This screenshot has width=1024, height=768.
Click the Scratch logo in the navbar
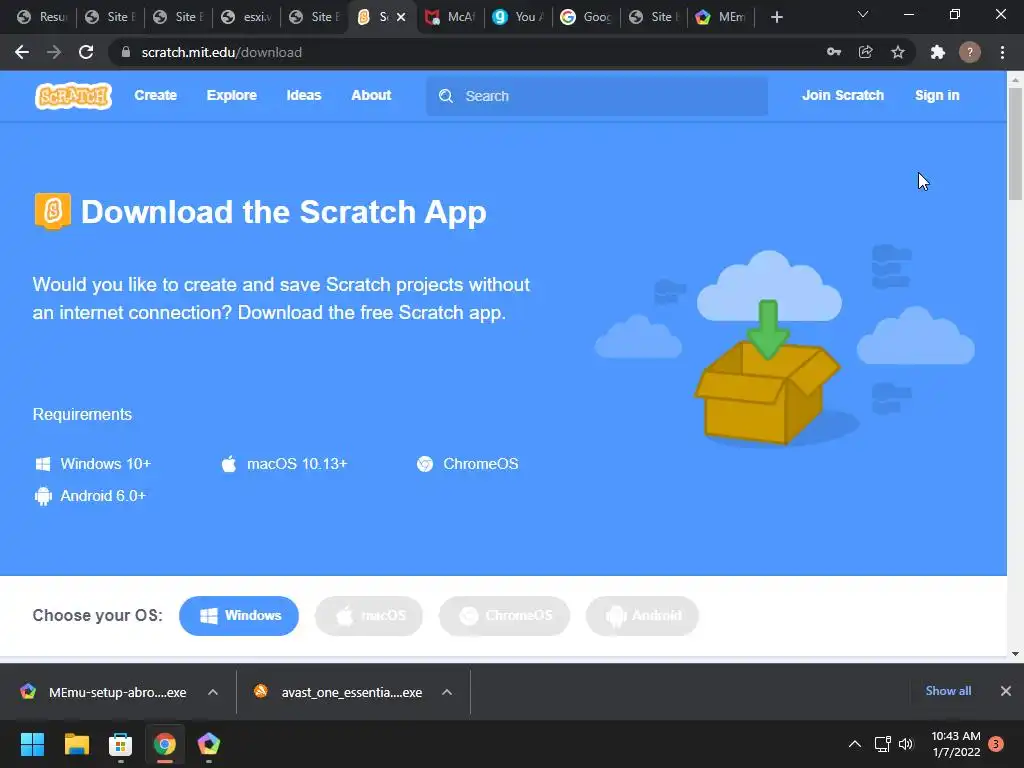coord(73,95)
